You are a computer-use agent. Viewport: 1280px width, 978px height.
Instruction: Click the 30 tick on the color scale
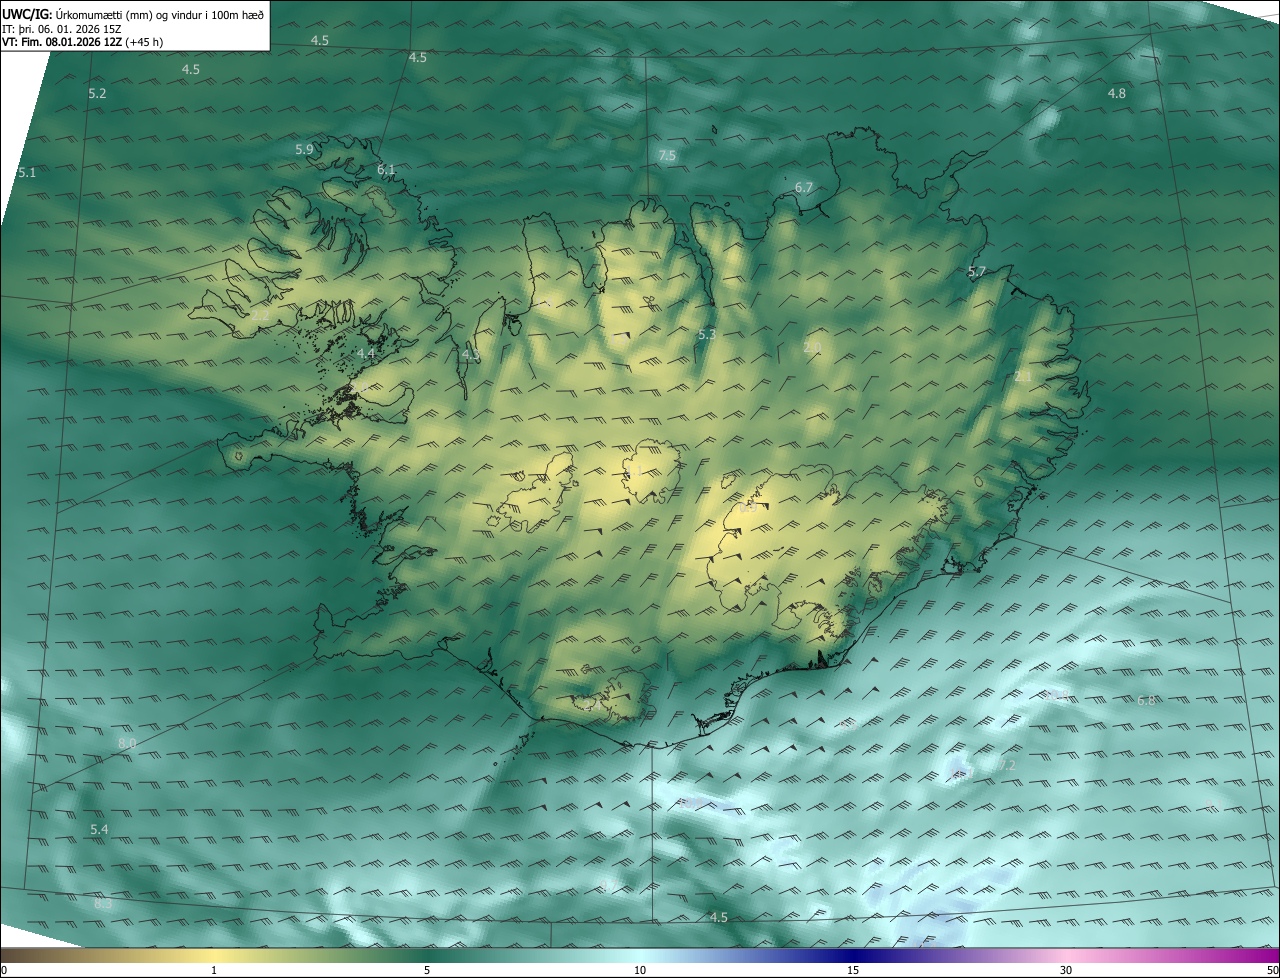point(1066,970)
